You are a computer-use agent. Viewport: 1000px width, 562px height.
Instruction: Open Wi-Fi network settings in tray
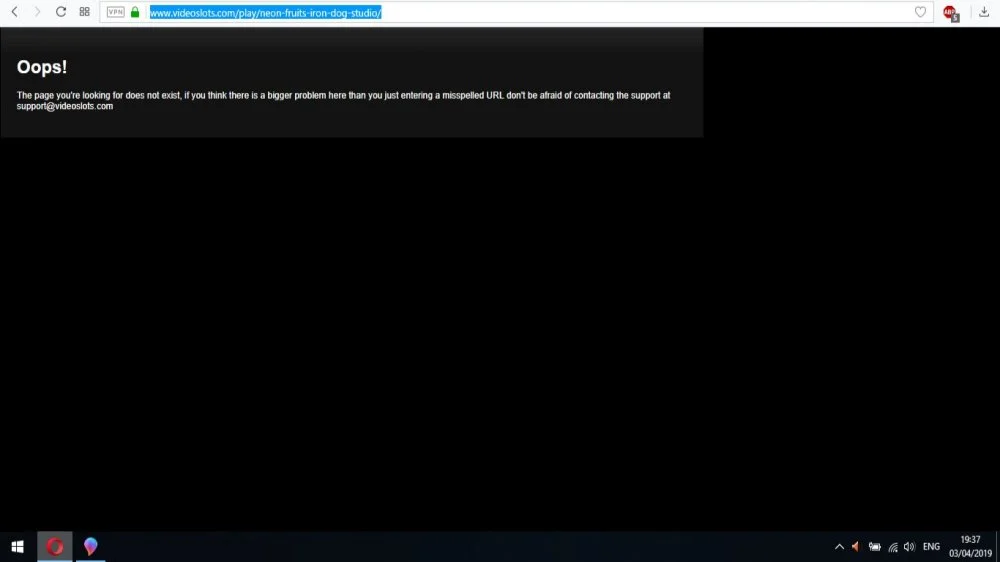[893, 547]
